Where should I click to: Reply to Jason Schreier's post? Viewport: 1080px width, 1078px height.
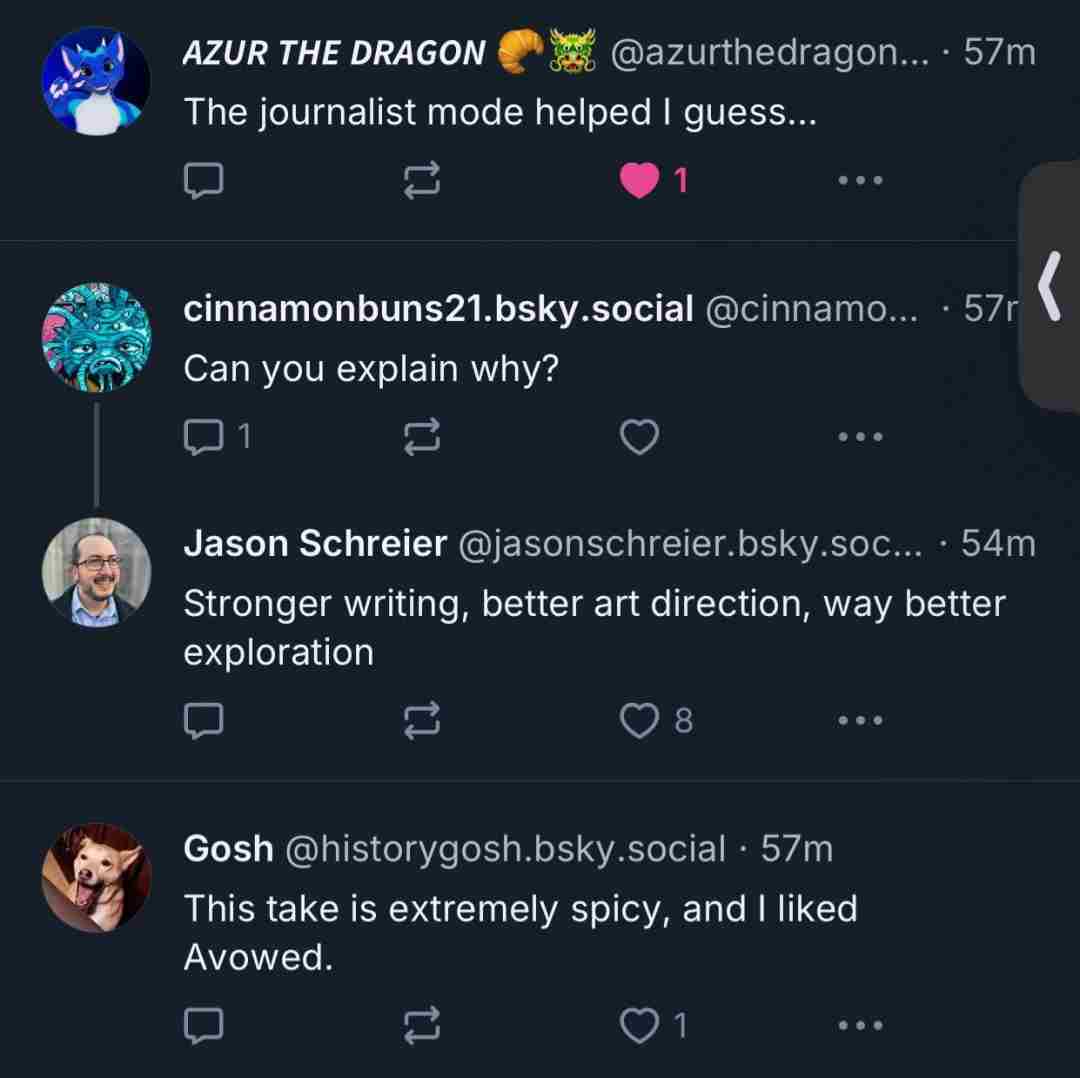[x=204, y=719]
